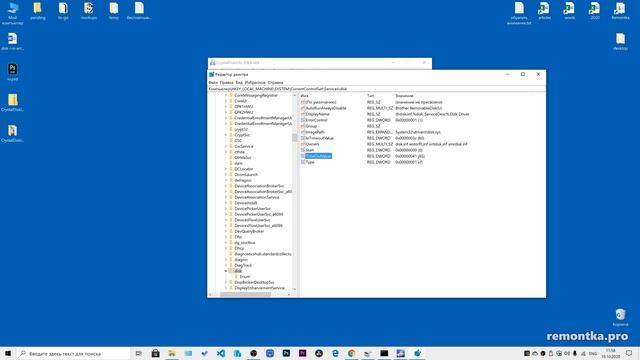Click the tree pane scroll-down arrow
This screenshot has height=360, width=640.
point(295,289)
